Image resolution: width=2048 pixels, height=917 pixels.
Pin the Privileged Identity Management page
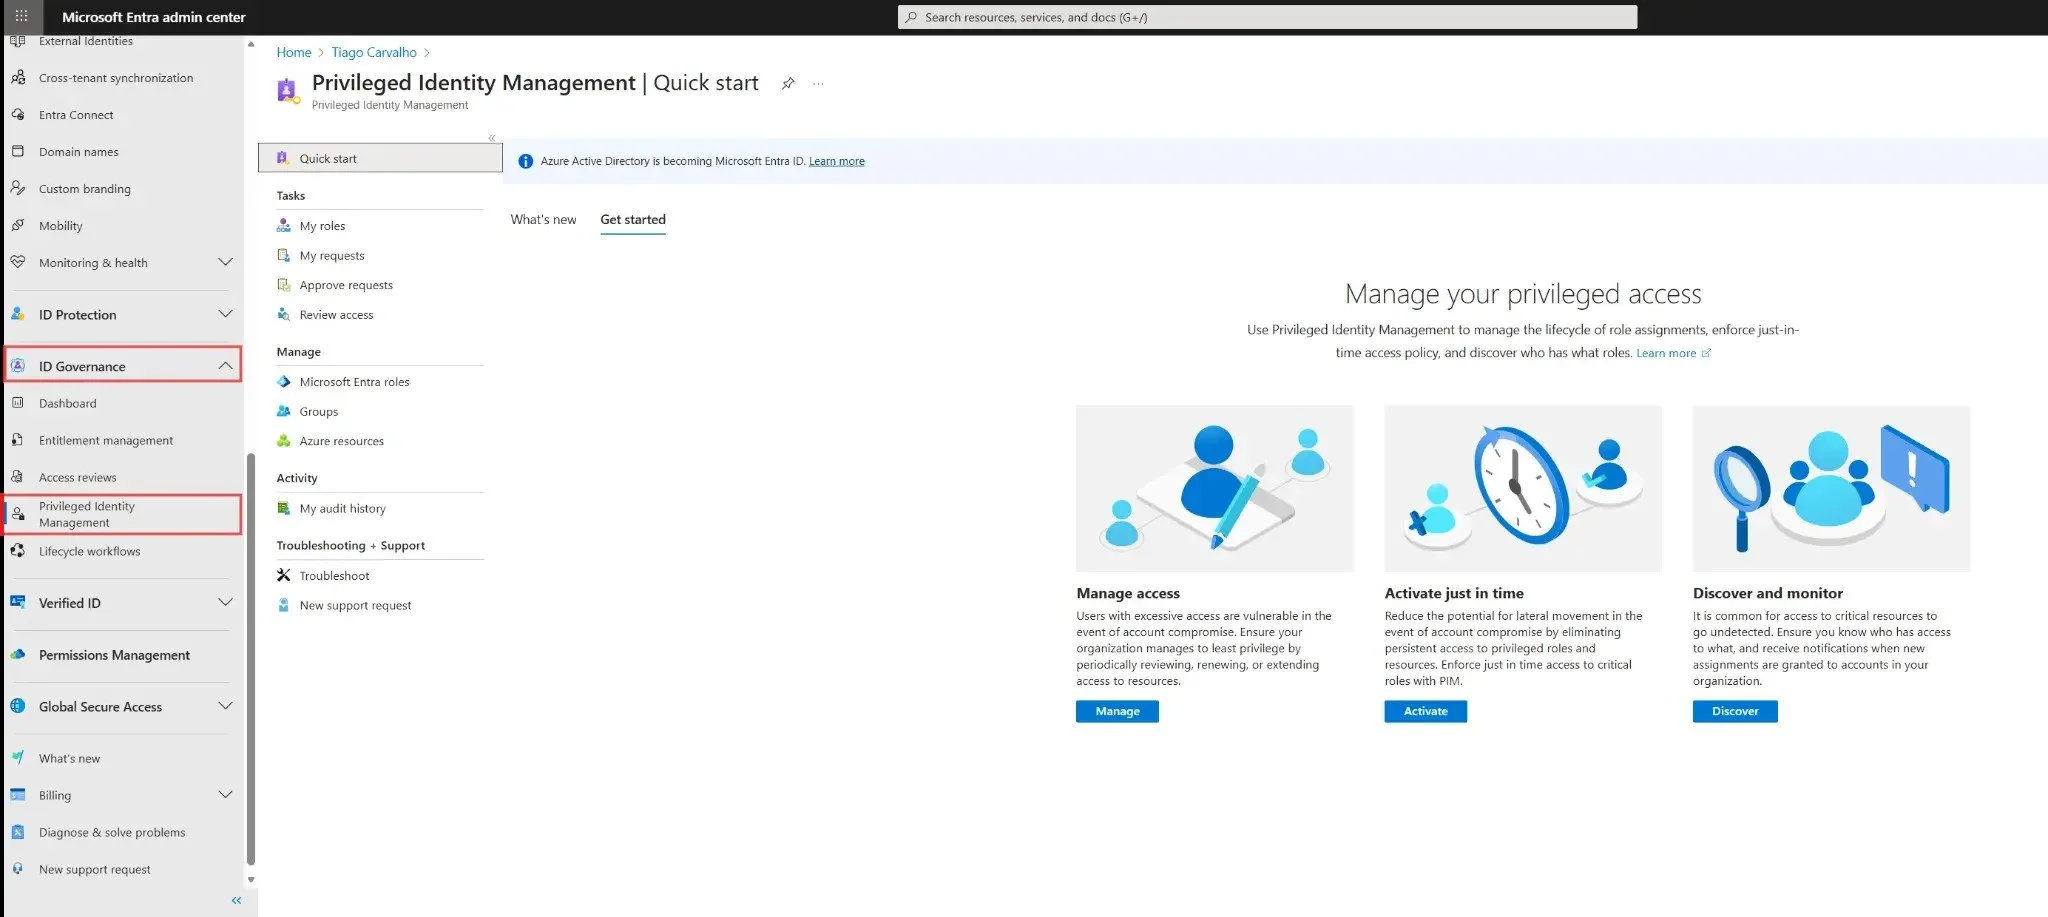pos(788,83)
